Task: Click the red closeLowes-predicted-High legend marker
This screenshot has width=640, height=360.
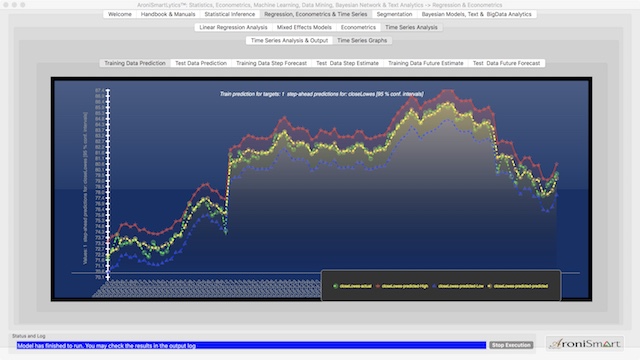Action: pyautogui.click(x=378, y=286)
